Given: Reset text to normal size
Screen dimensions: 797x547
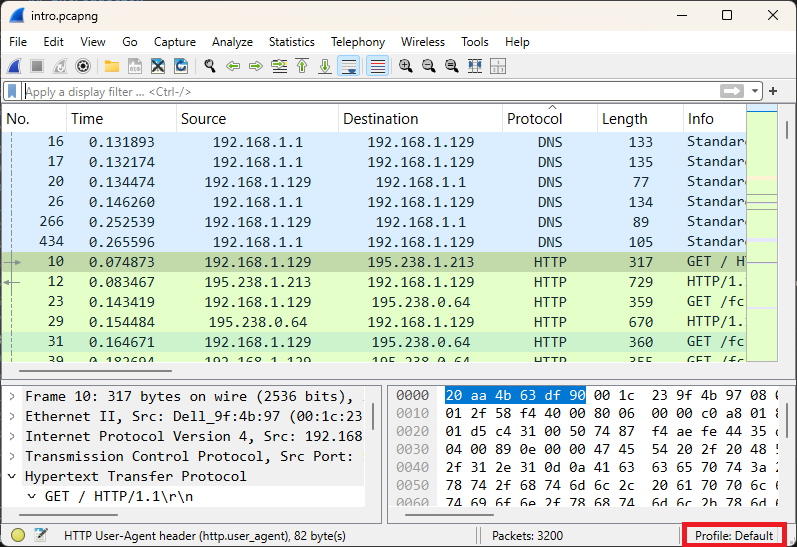Looking at the screenshot, I should 452,66.
